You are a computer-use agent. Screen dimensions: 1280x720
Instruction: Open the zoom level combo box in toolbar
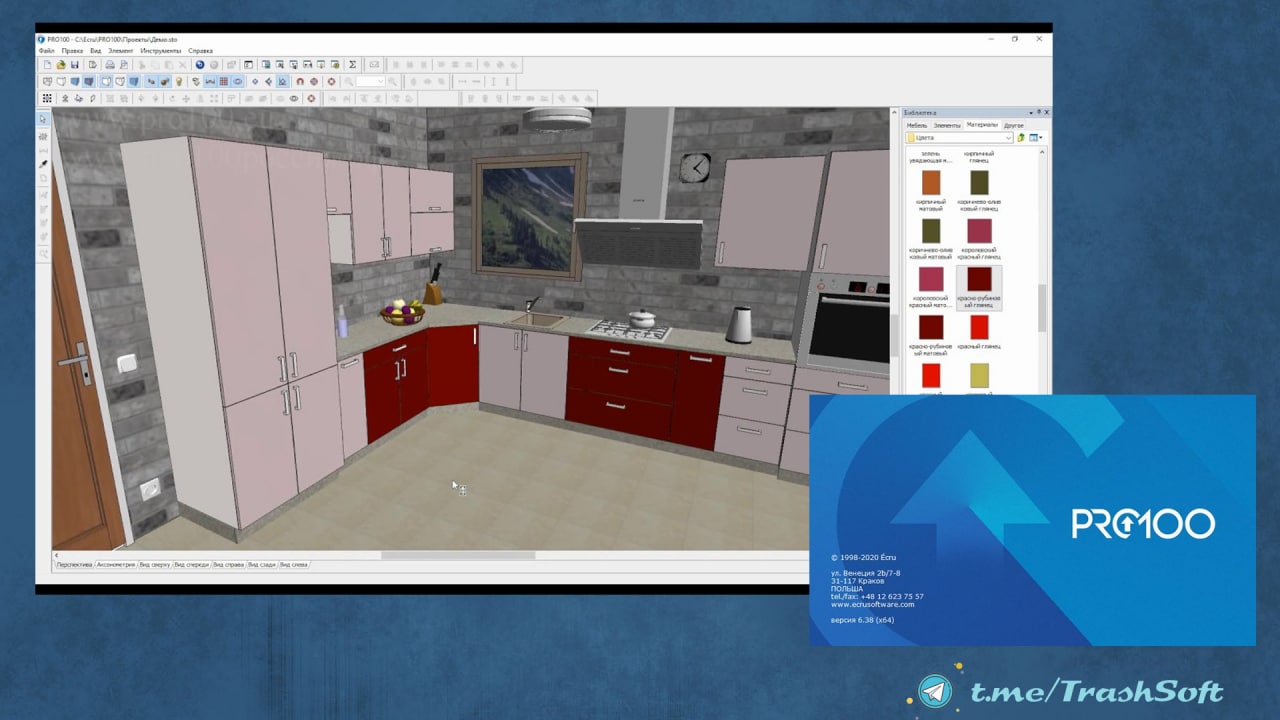[371, 81]
